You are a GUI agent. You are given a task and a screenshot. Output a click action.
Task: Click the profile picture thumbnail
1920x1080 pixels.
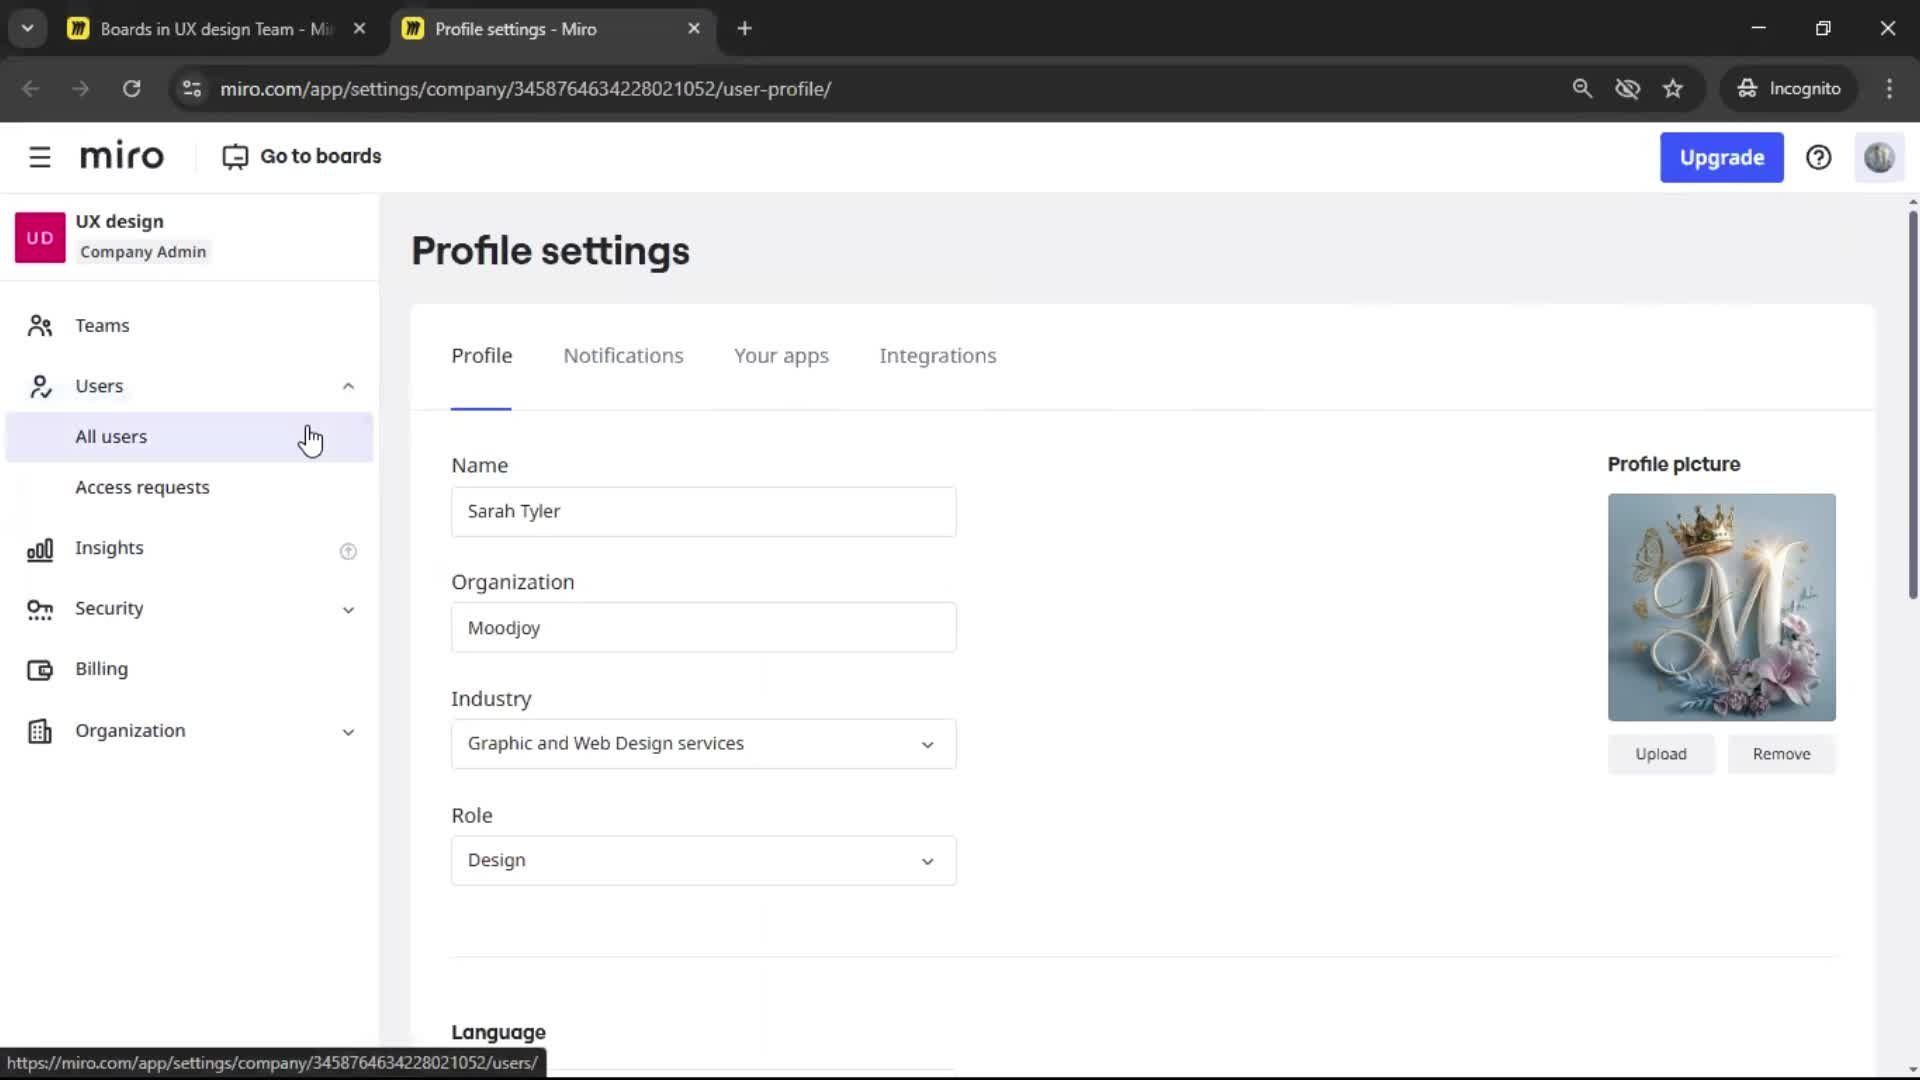[1721, 607]
